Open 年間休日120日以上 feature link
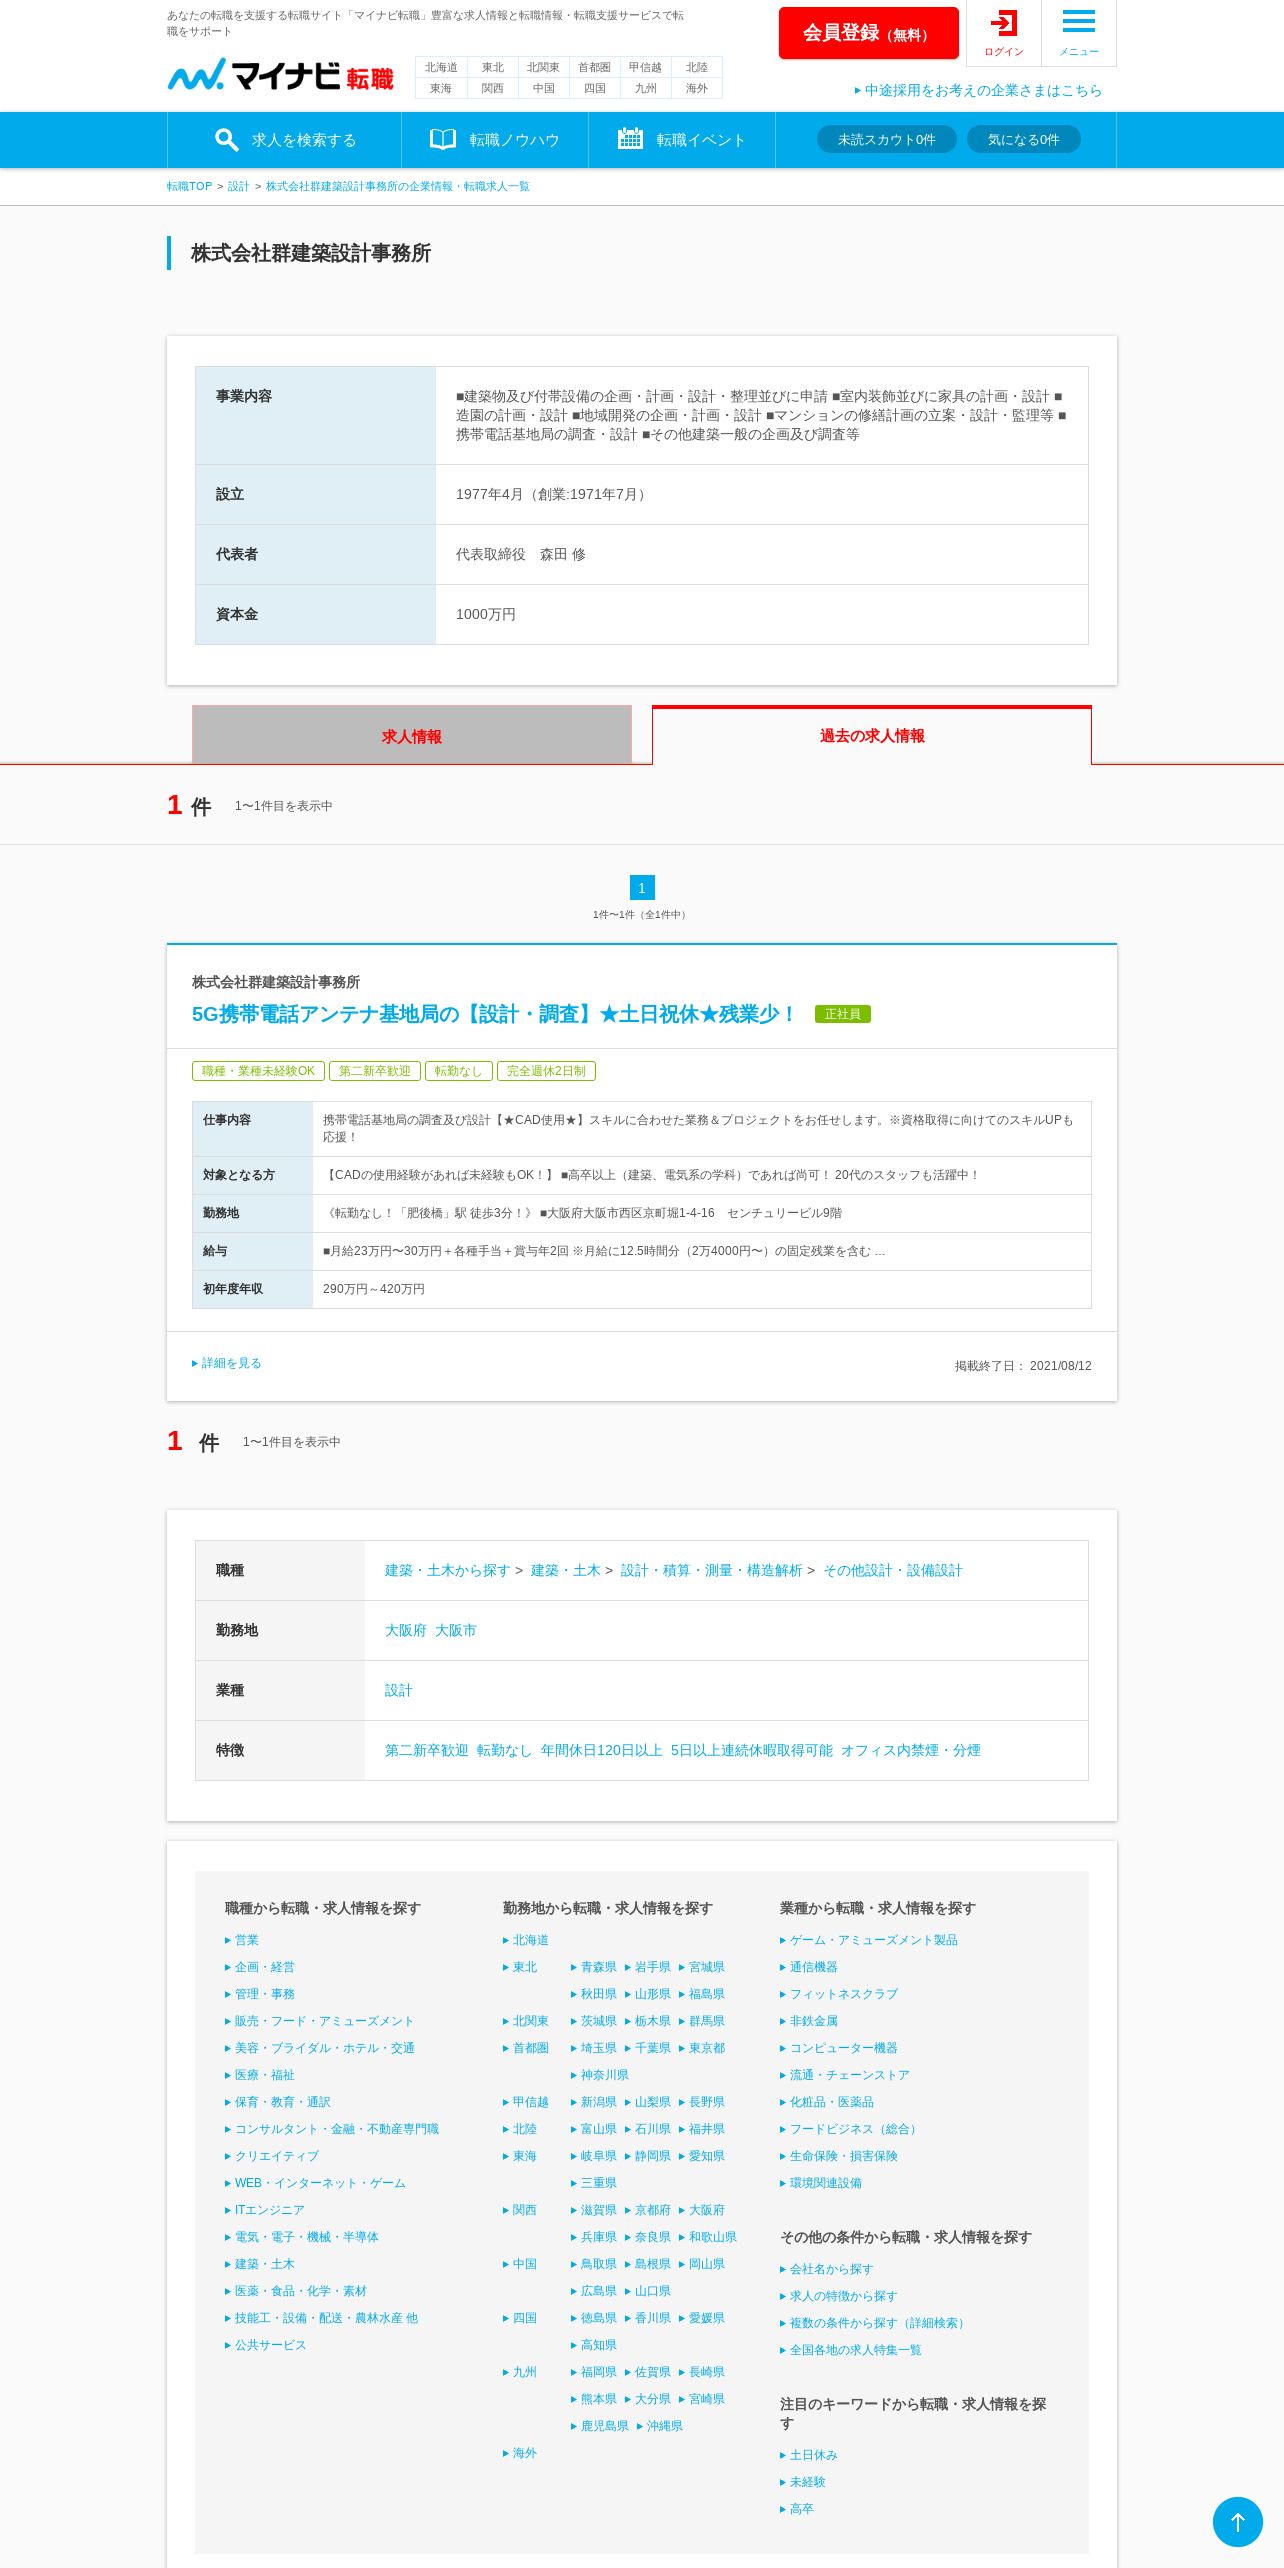Screen dimensions: 1284x2568 (601, 1750)
